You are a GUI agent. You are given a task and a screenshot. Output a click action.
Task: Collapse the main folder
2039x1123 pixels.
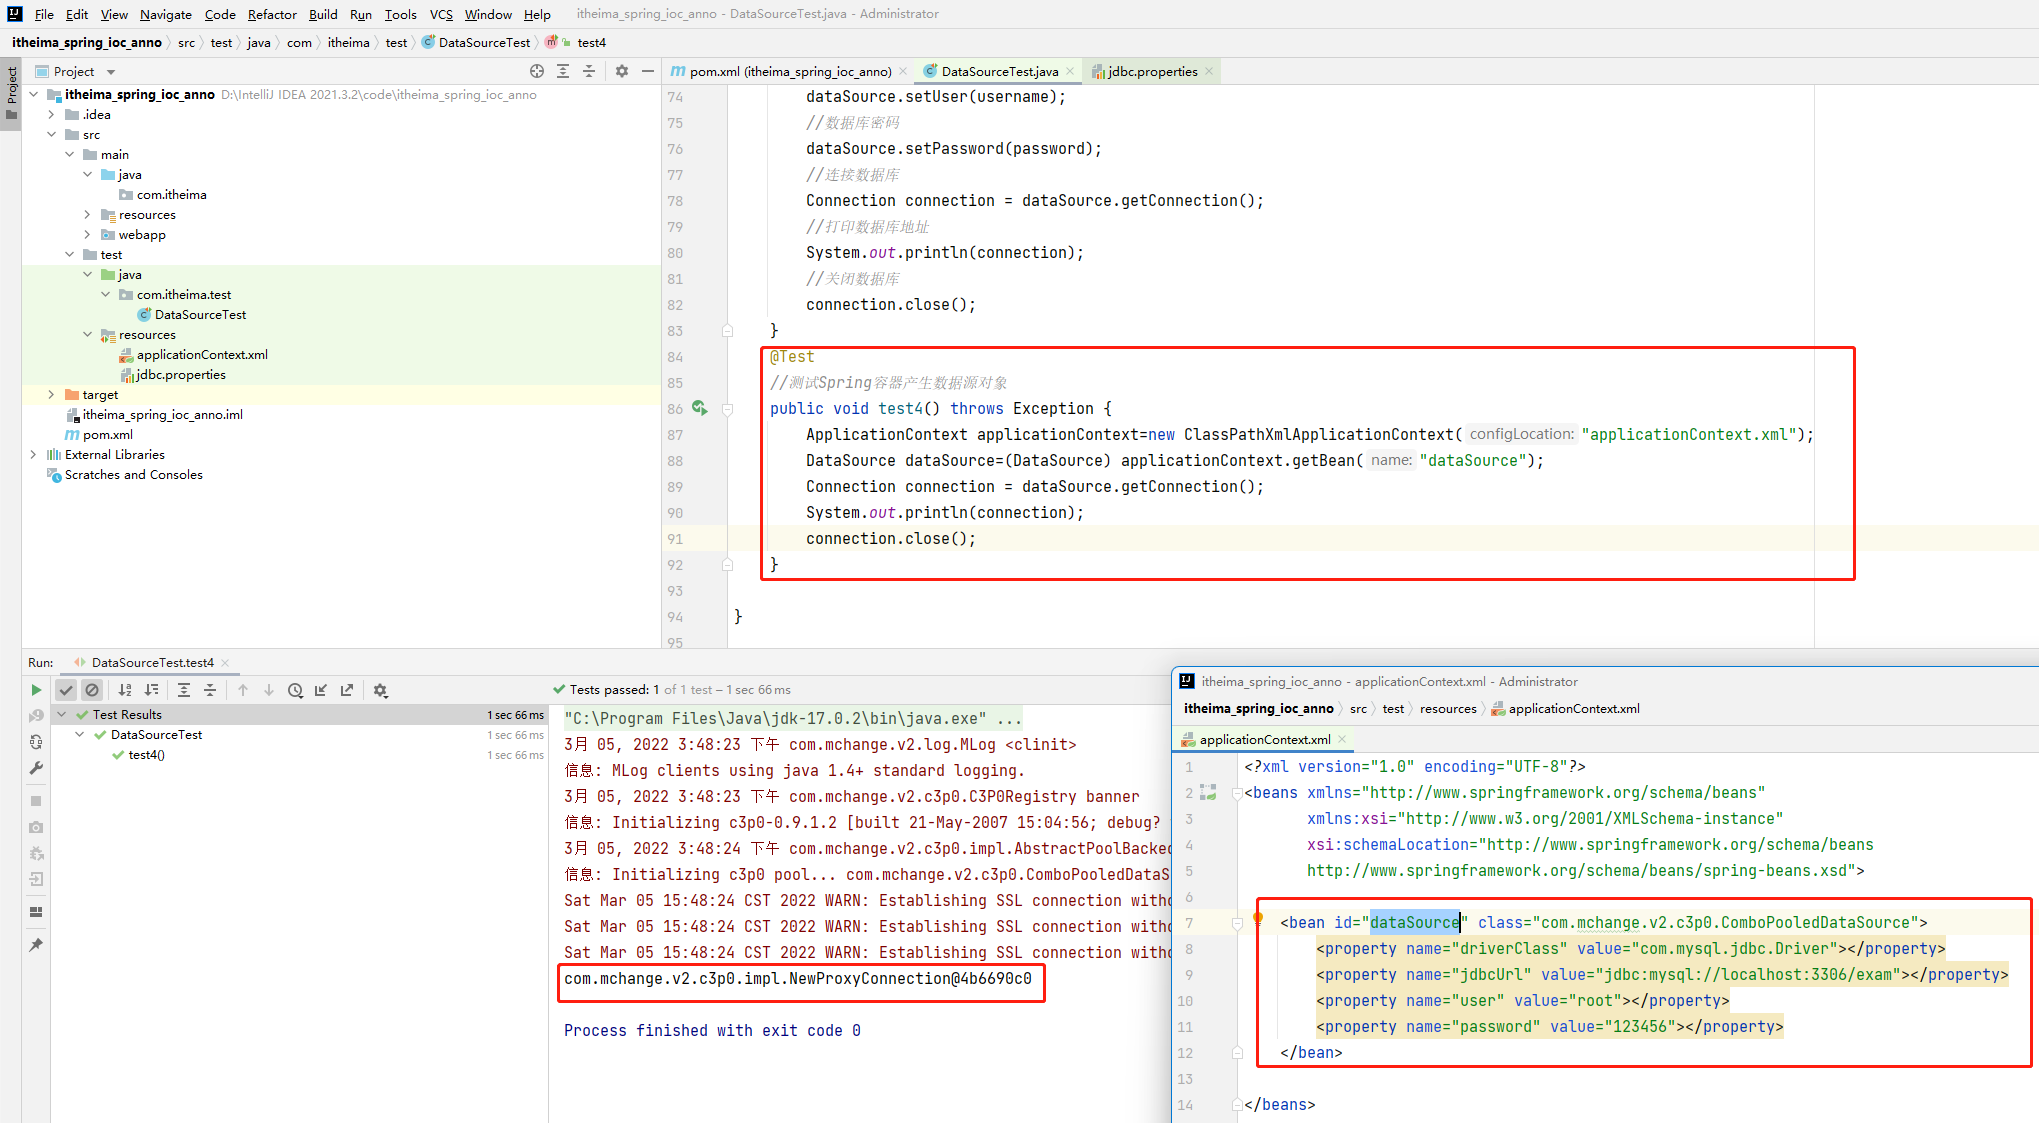(x=70, y=155)
